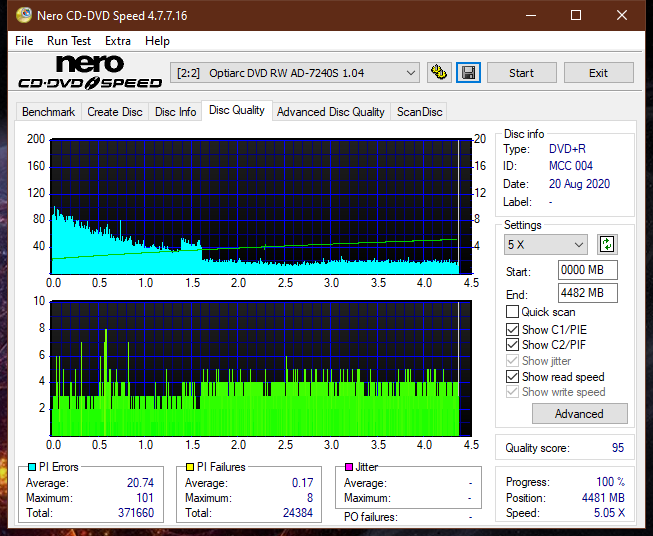This screenshot has width=653, height=536.
Task: Switch to the Disc Info tab
Action: coord(175,112)
